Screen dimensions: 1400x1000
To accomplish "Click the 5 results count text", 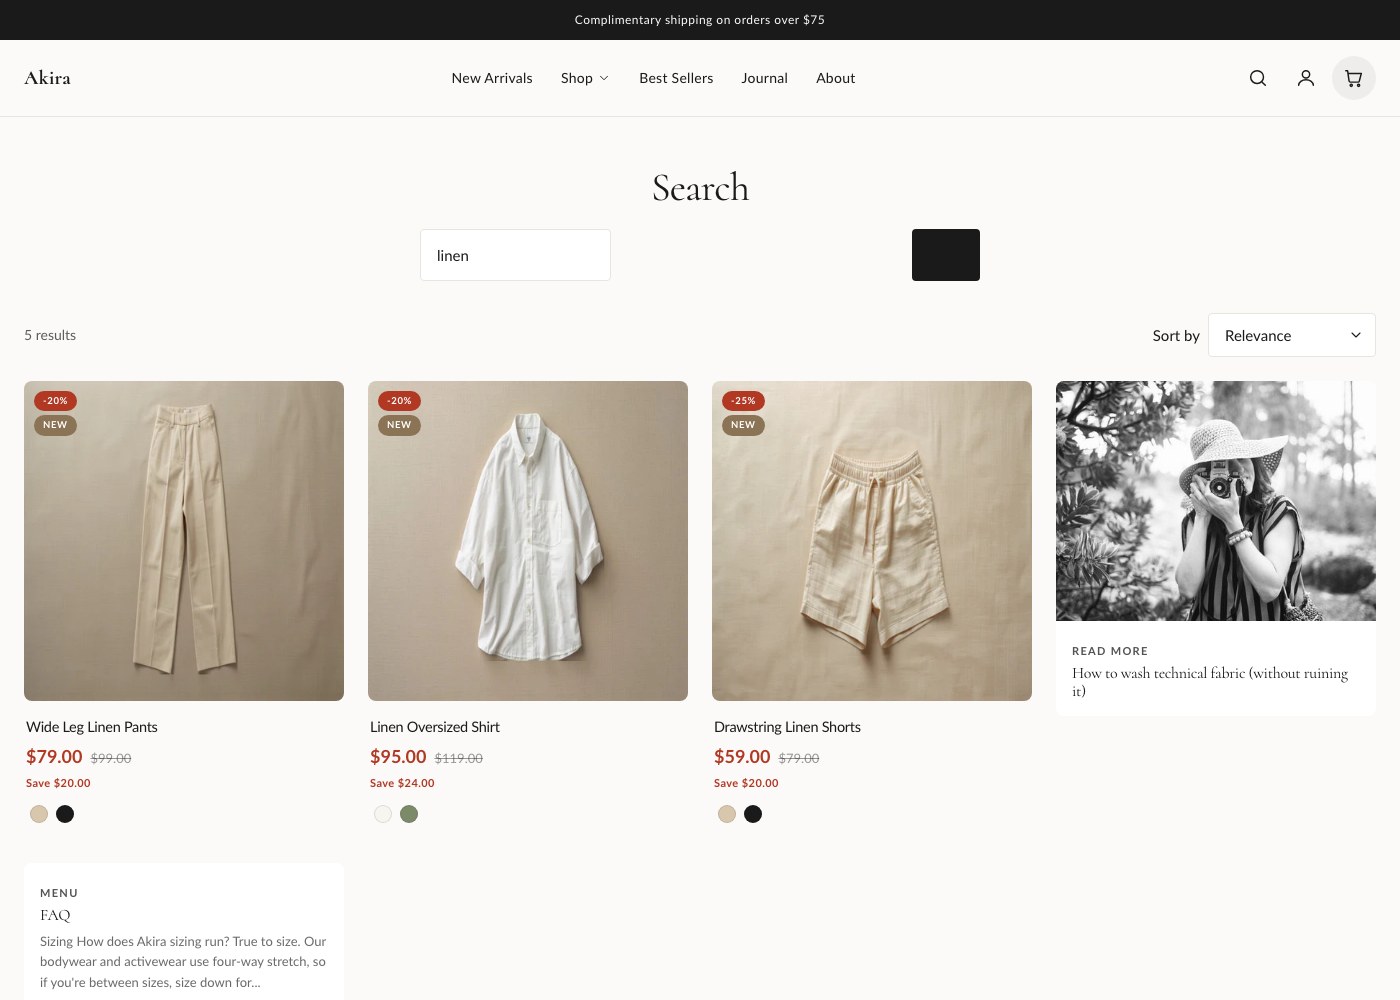I will [50, 335].
